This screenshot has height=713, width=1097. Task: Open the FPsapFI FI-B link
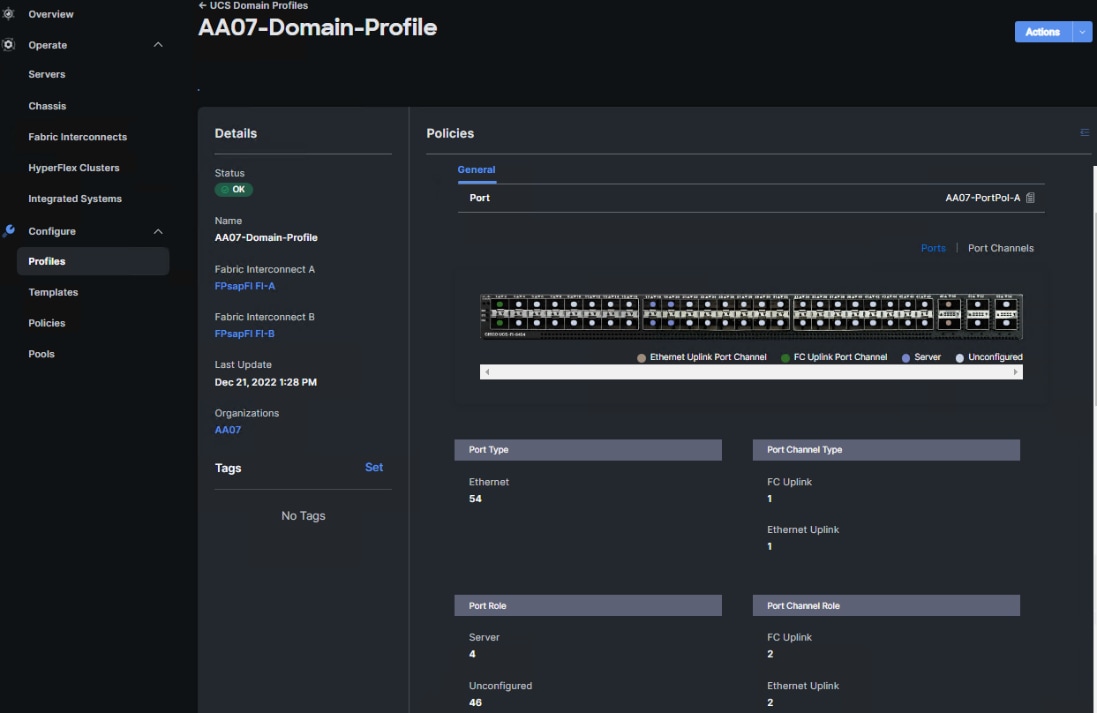(x=245, y=333)
